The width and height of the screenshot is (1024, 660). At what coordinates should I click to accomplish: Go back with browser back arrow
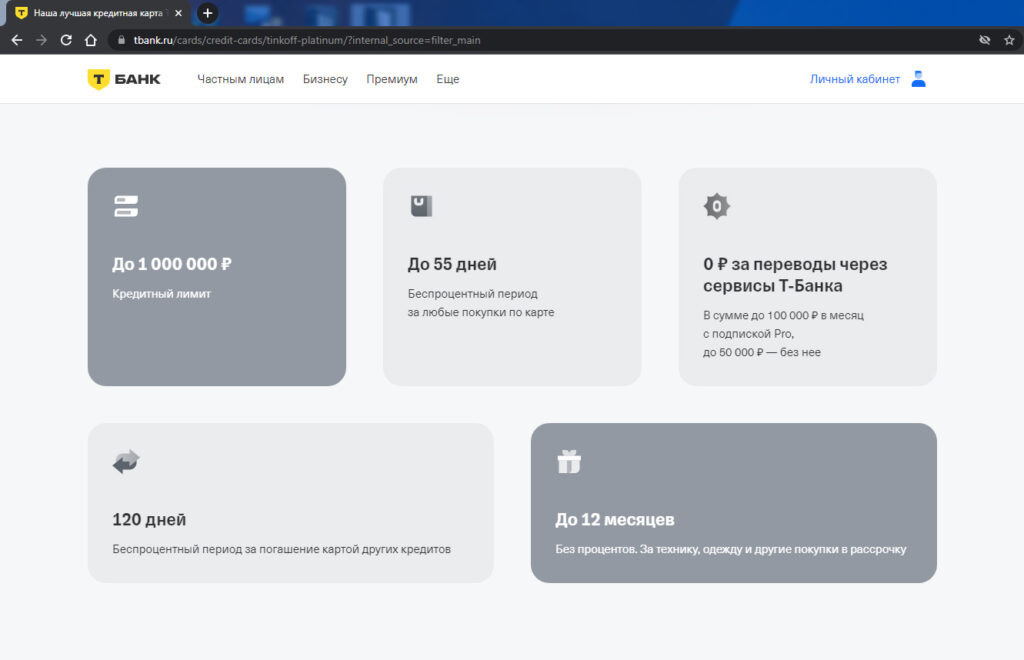pyautogui.click(x=17, y=40)
